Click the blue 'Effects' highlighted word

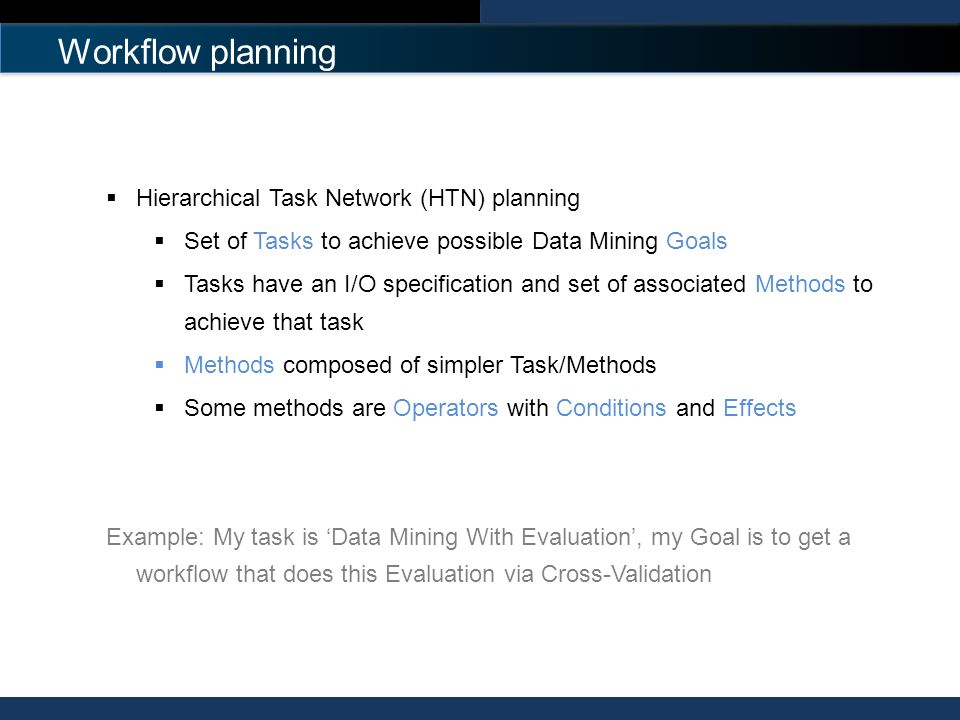[759, 408]
